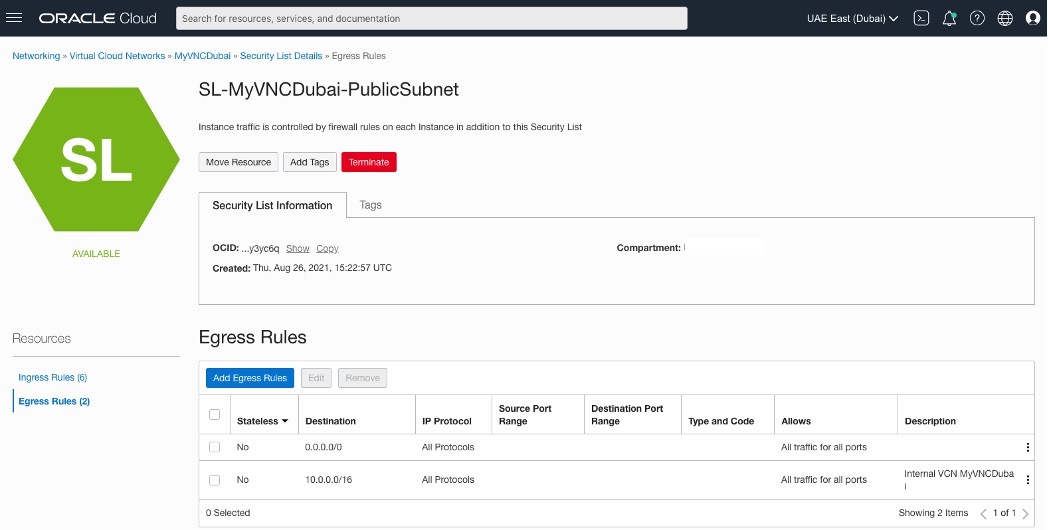
Task: Click the 0.0.0.0/0 destination cell
Action: click(323, 447)
